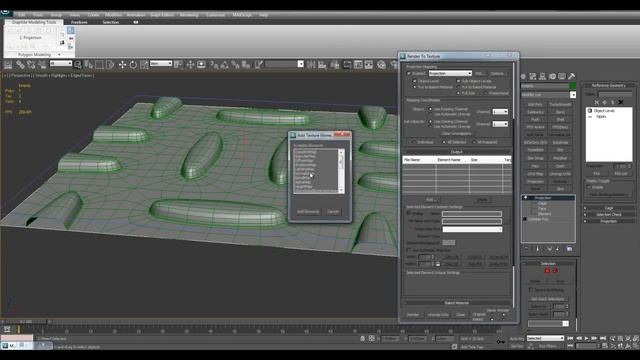Switch to the Modify panel tab icon

533,76
